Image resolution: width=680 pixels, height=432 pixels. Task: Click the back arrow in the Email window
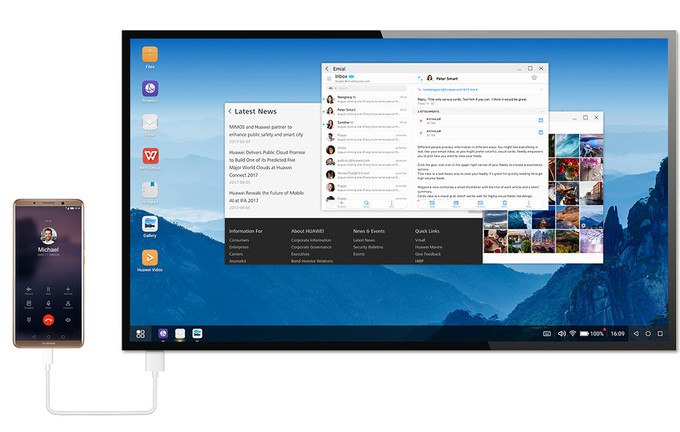tap(326, 67)
